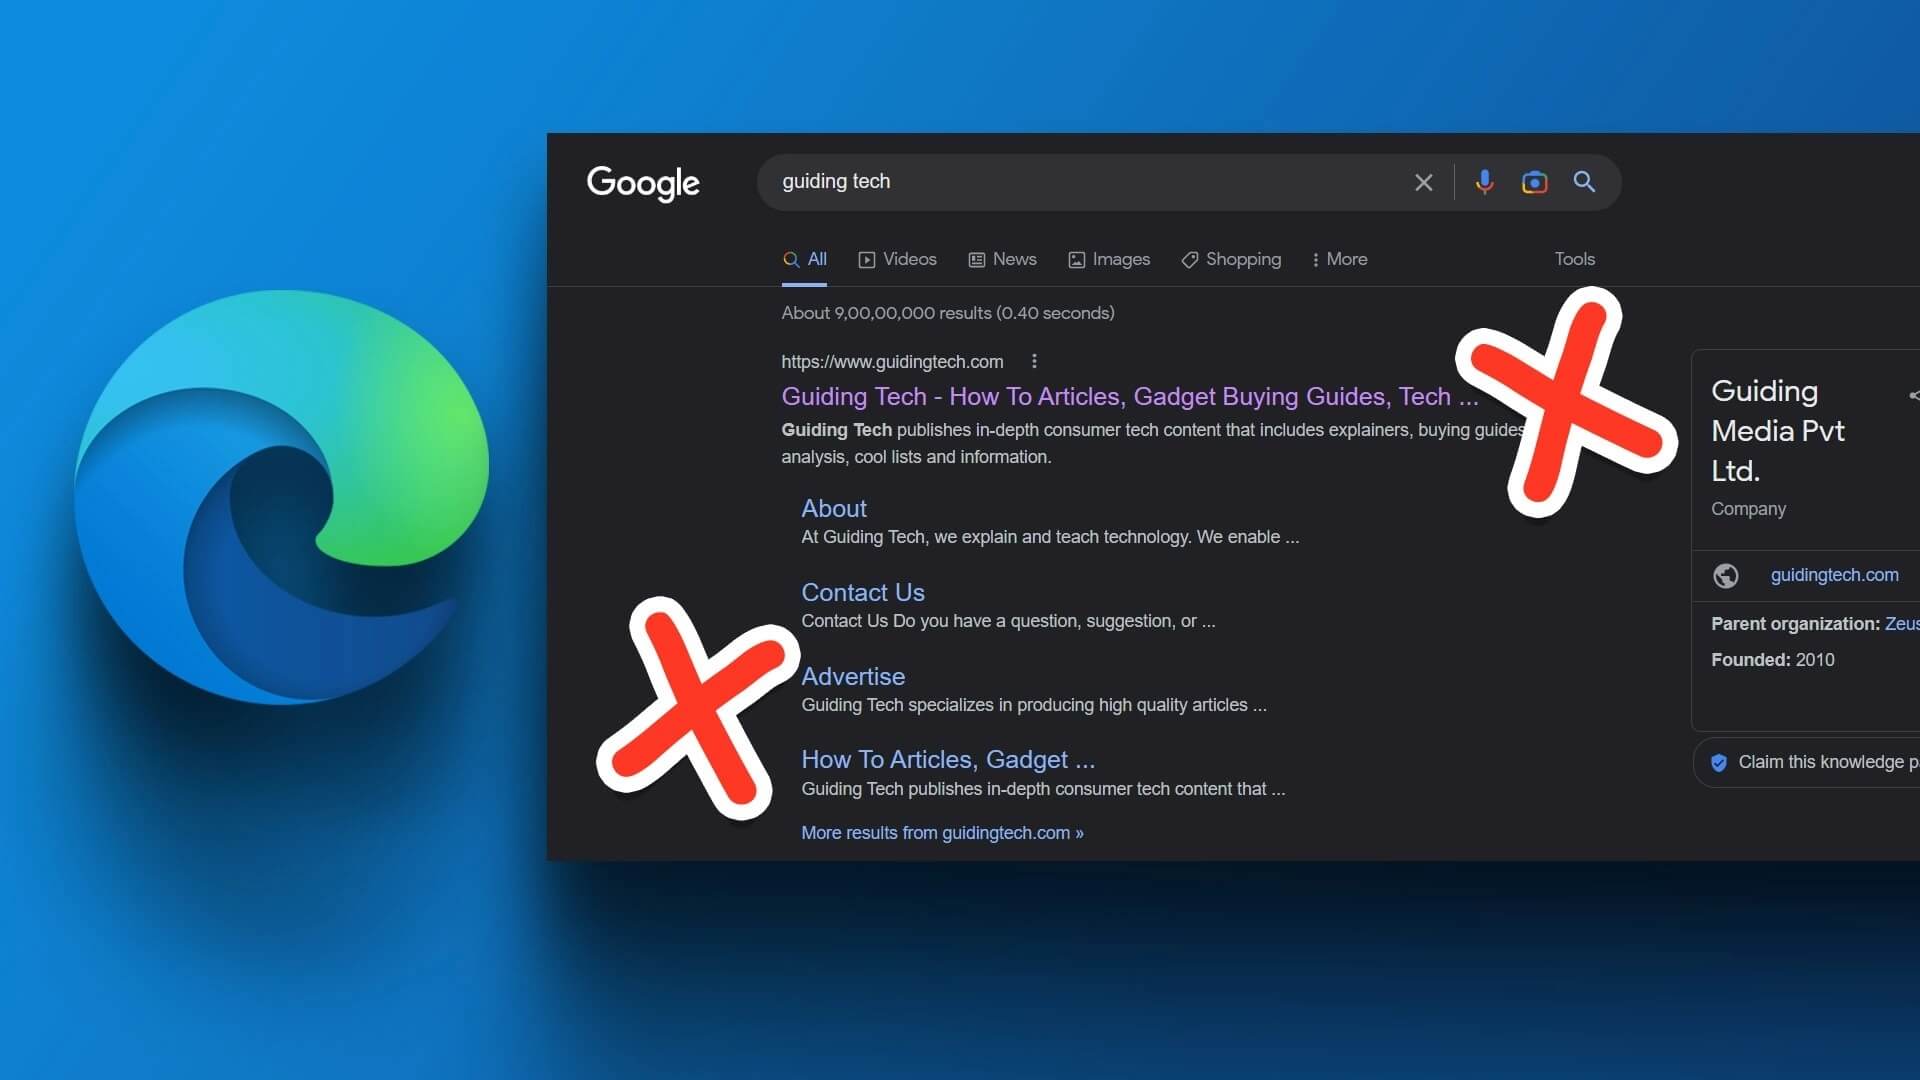Click More results from guidingtech.com link
This screenshot has height=1080, width=1920.
tap(943, 832)
